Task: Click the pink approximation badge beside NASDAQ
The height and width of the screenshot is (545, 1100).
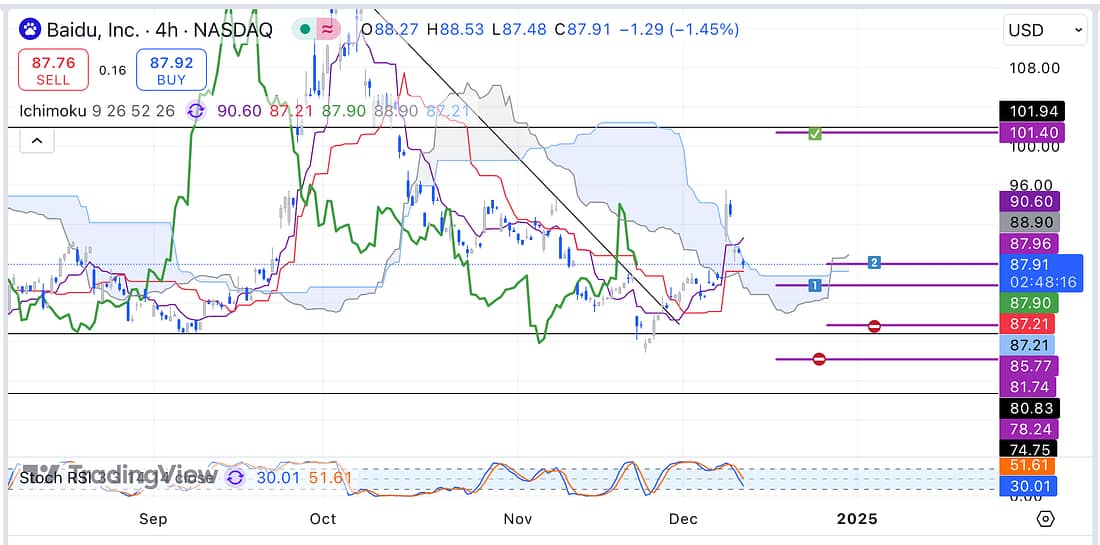Action: [x=327, y=30]
